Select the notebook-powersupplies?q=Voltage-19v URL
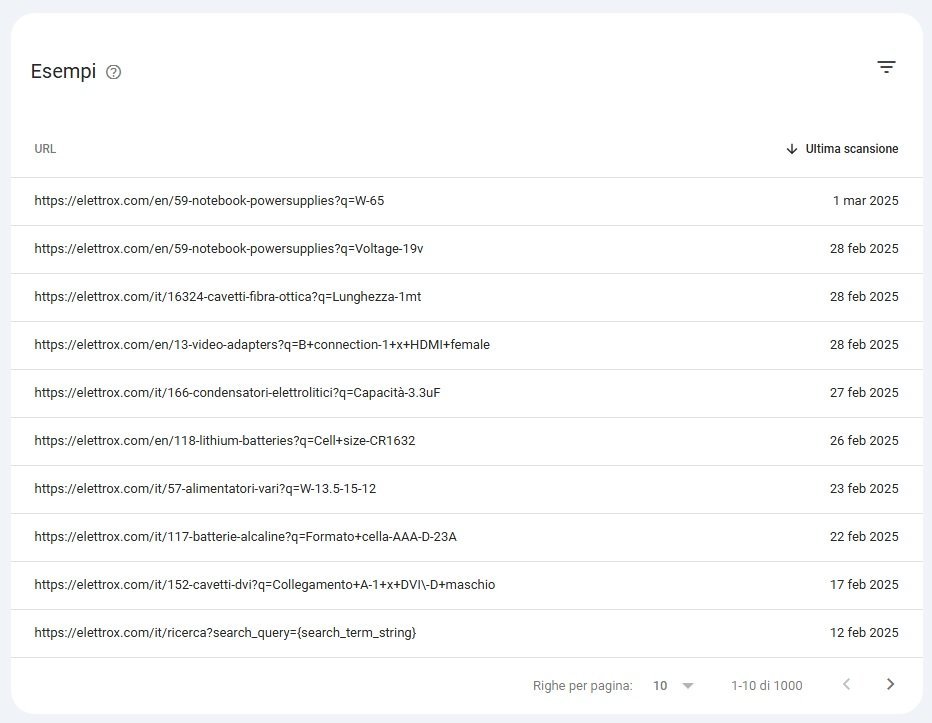 click(229, 249)
